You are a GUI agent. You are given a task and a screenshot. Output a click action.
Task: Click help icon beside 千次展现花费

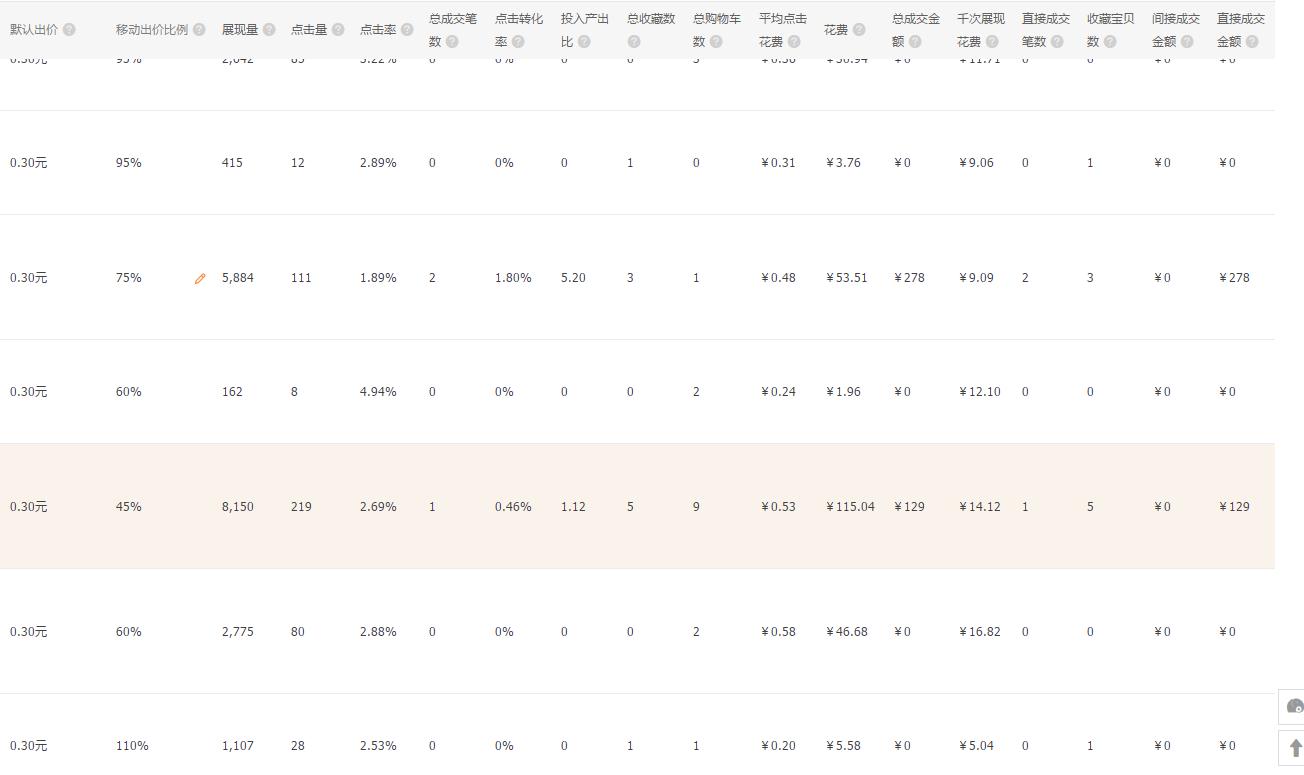tap(992, 42)
